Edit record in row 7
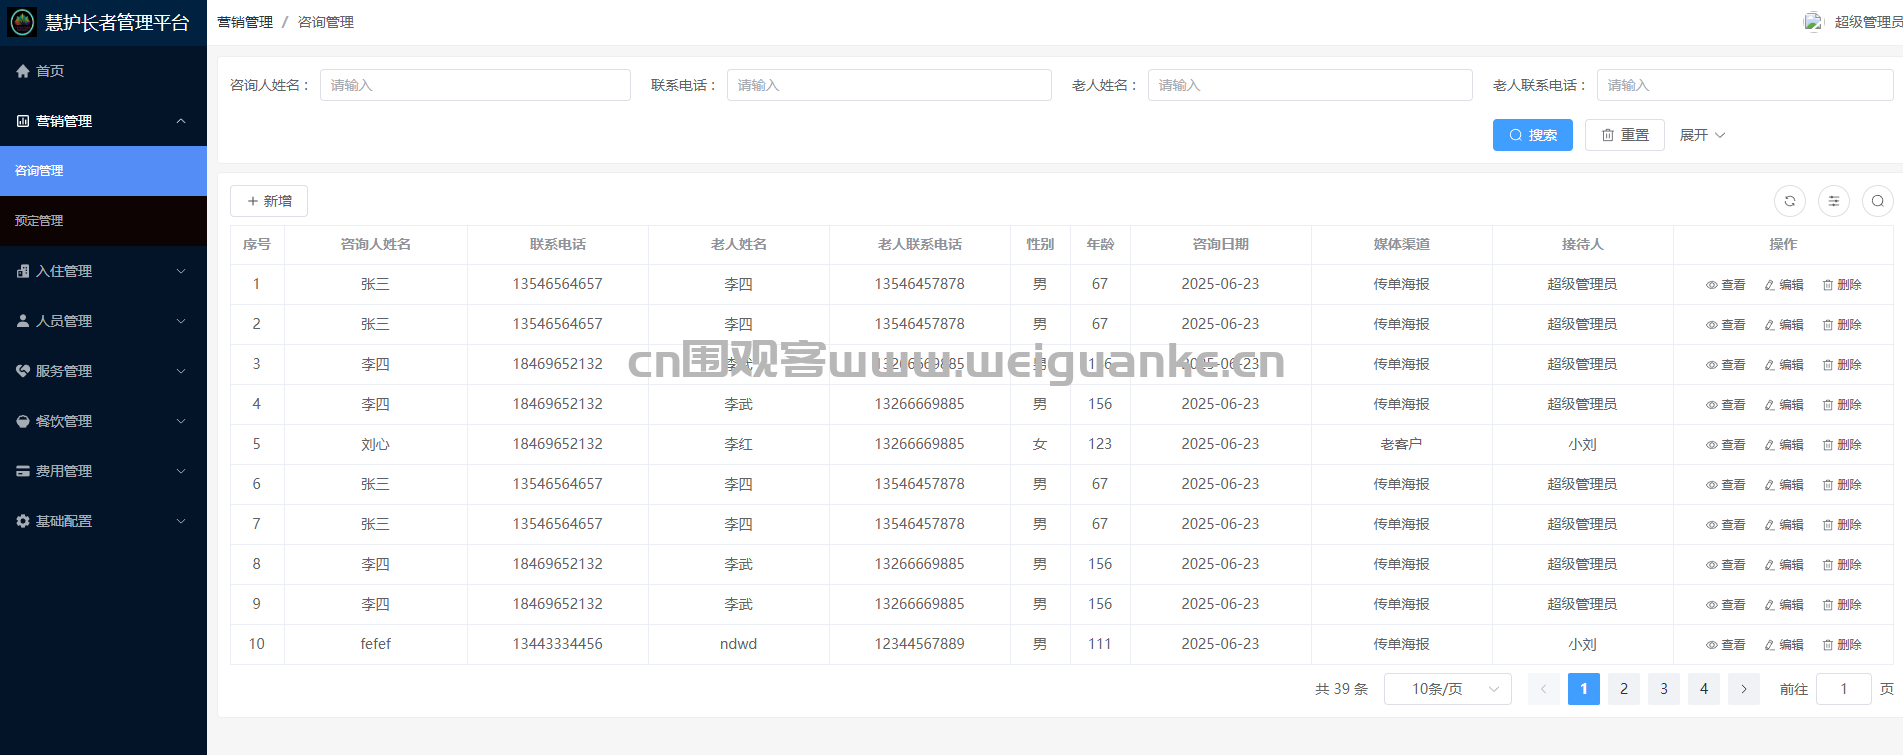The width and height of the screenshot is (1903, 755). click(x=1784, y=525)
